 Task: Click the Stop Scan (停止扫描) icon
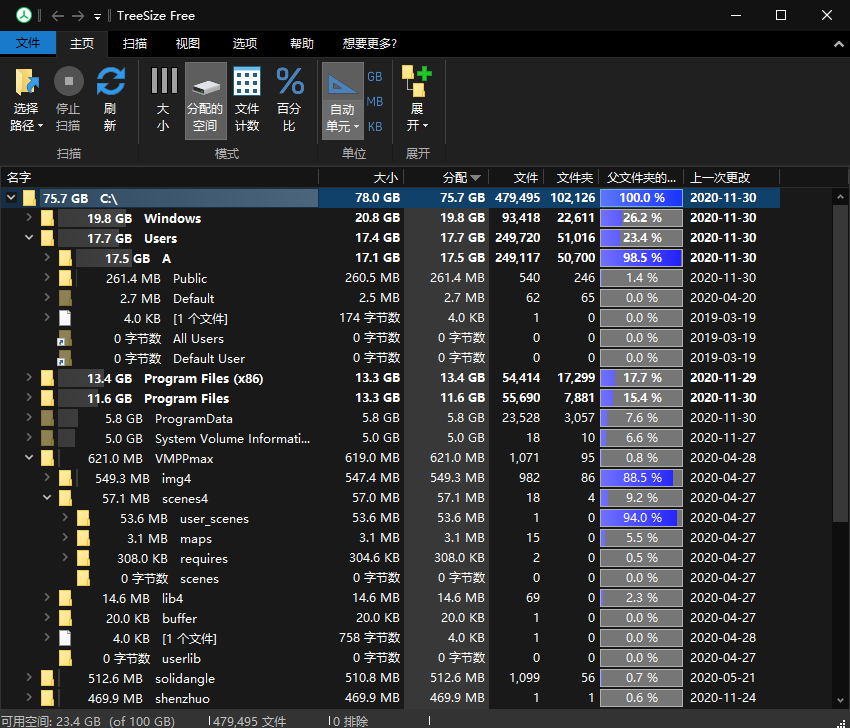[68, 82]
